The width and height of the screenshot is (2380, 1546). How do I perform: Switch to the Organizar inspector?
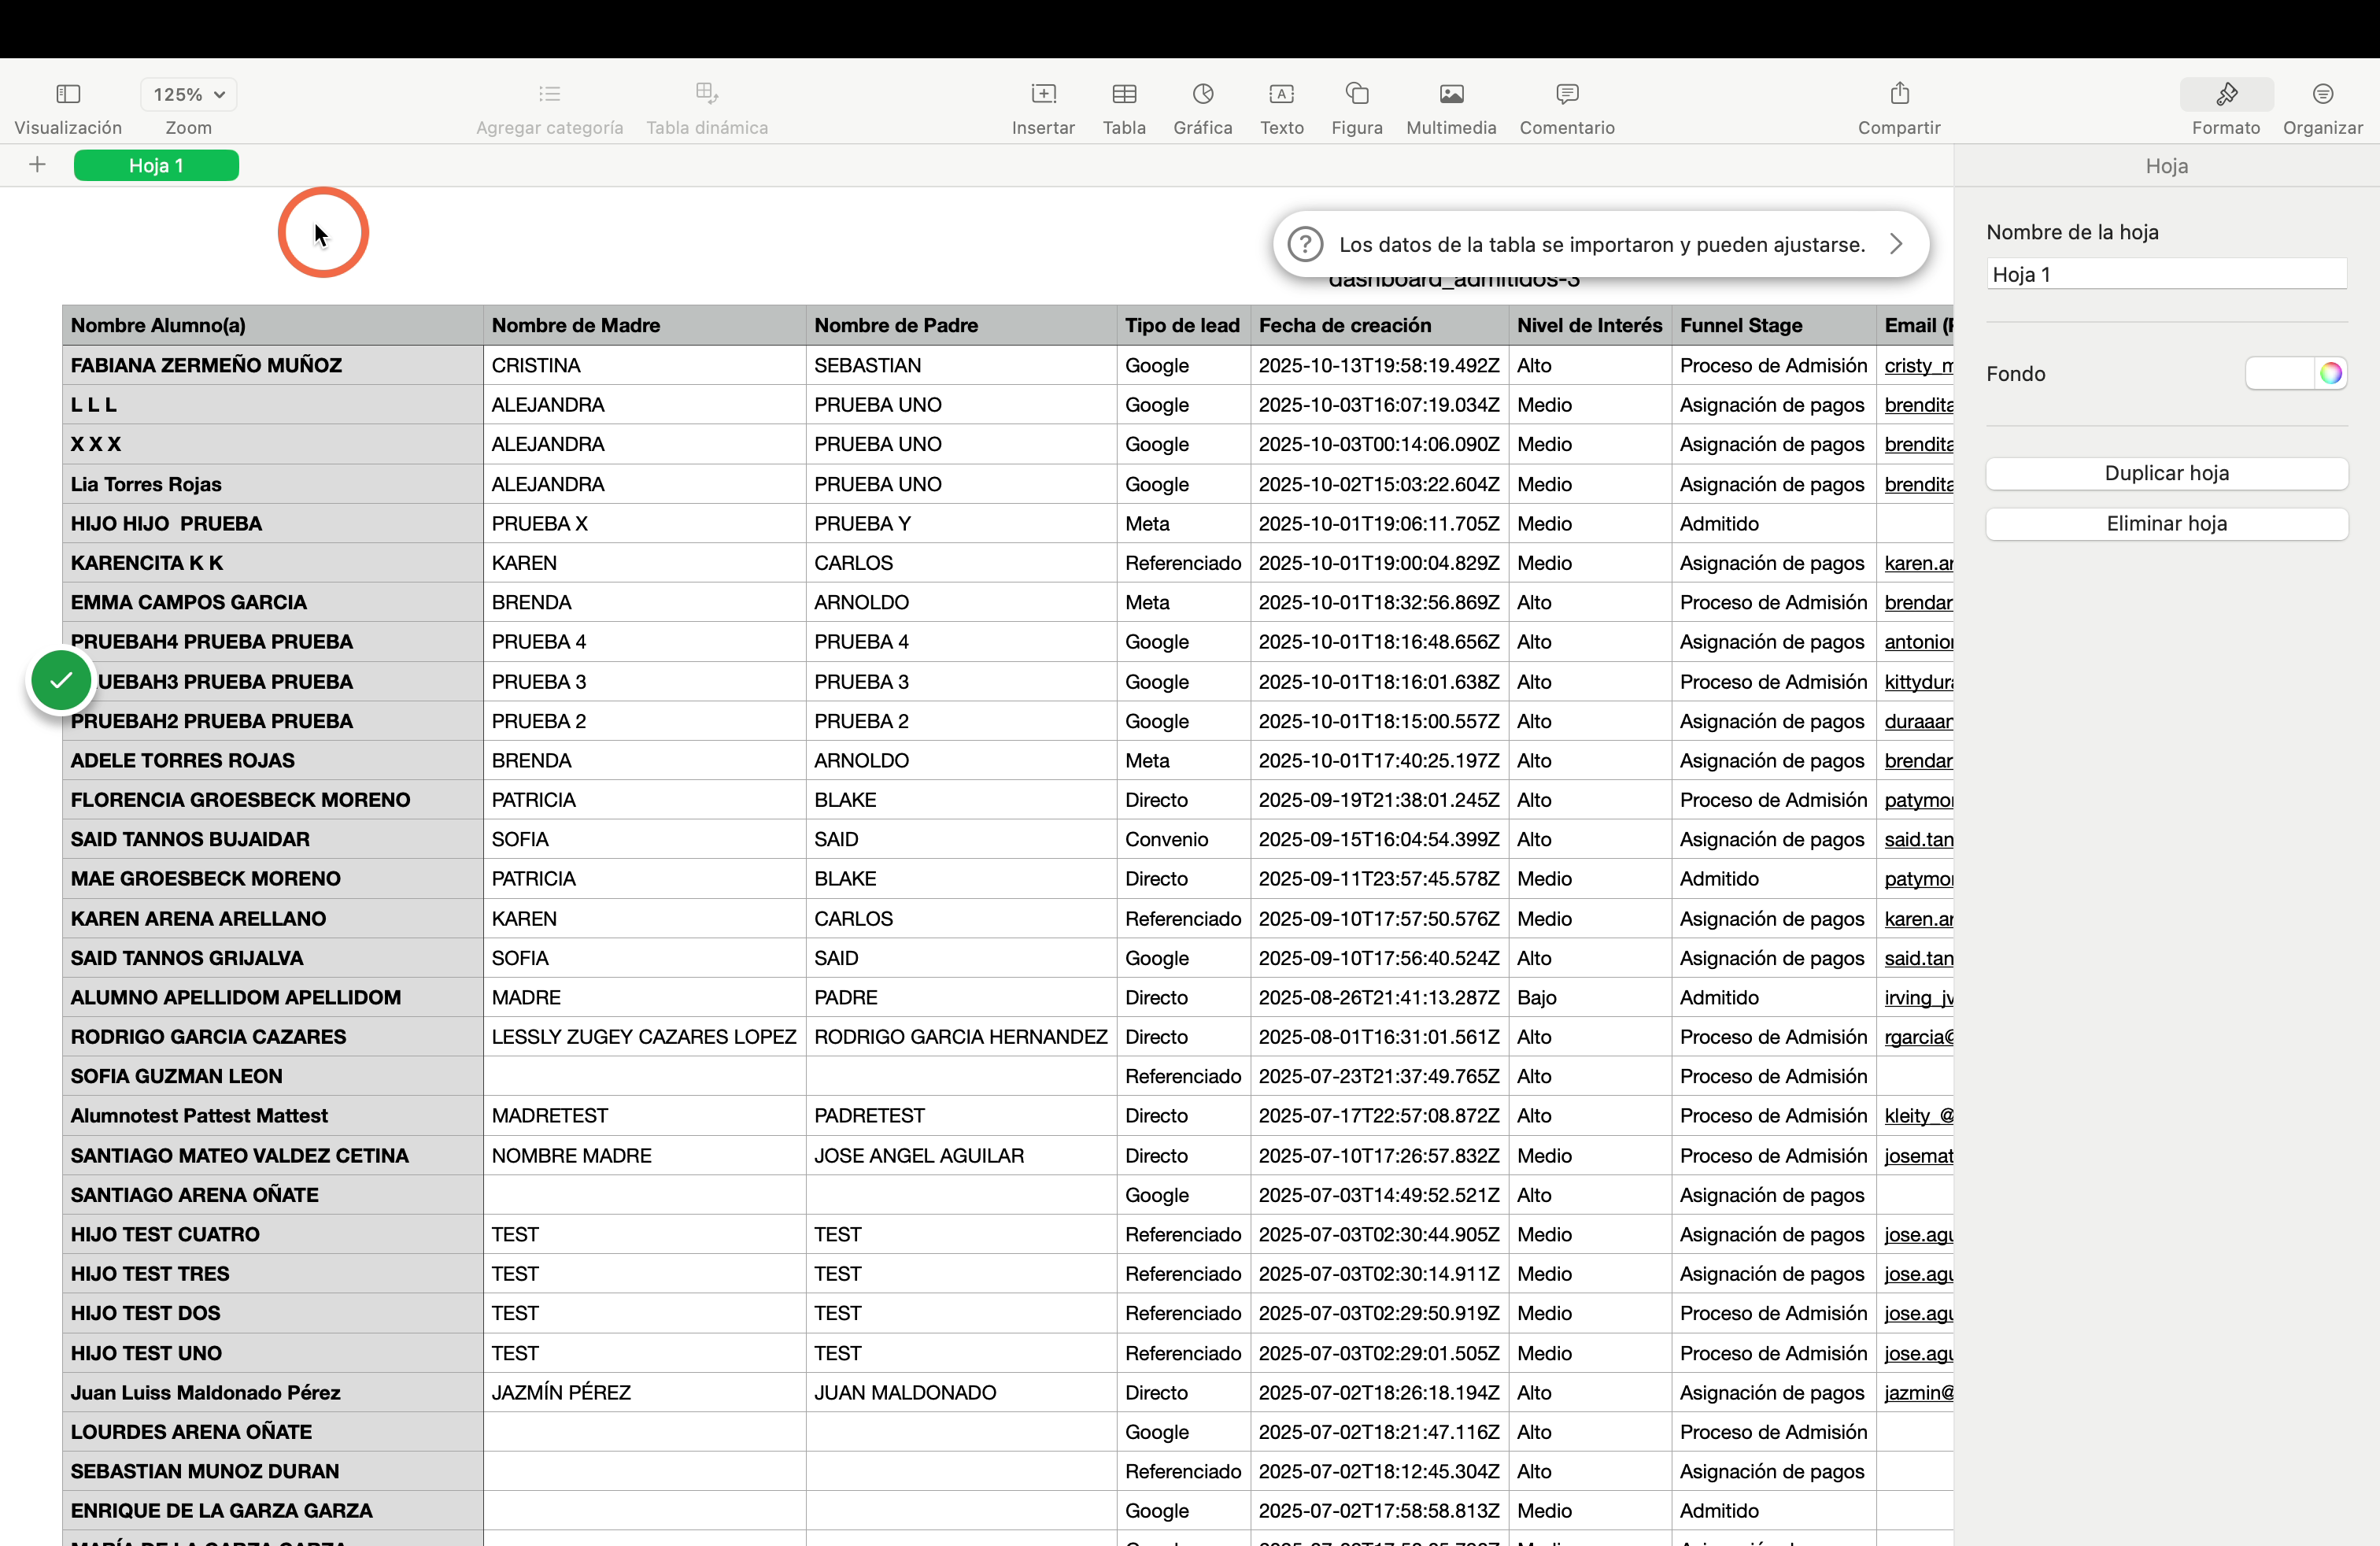point(2322,94)
